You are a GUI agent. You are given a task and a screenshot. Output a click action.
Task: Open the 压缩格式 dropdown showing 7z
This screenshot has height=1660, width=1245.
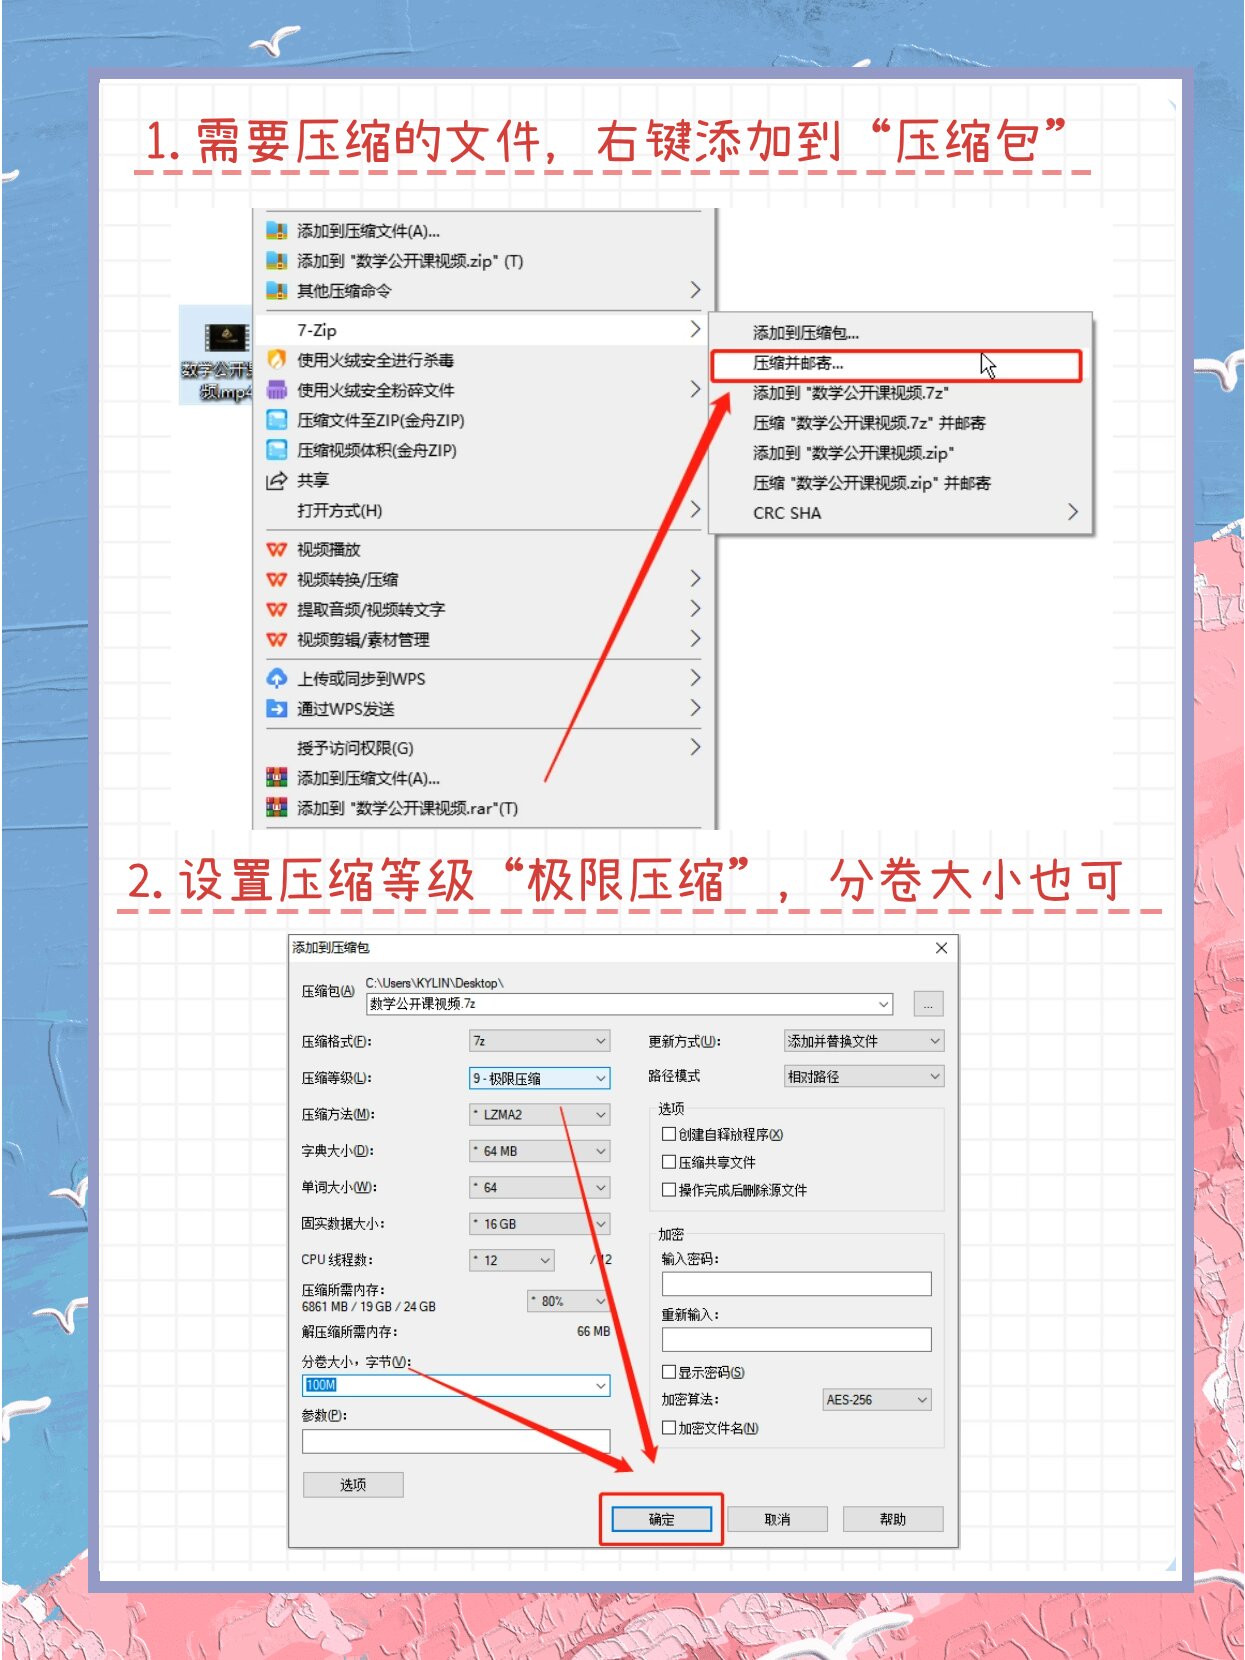(x=539, y=1041)
